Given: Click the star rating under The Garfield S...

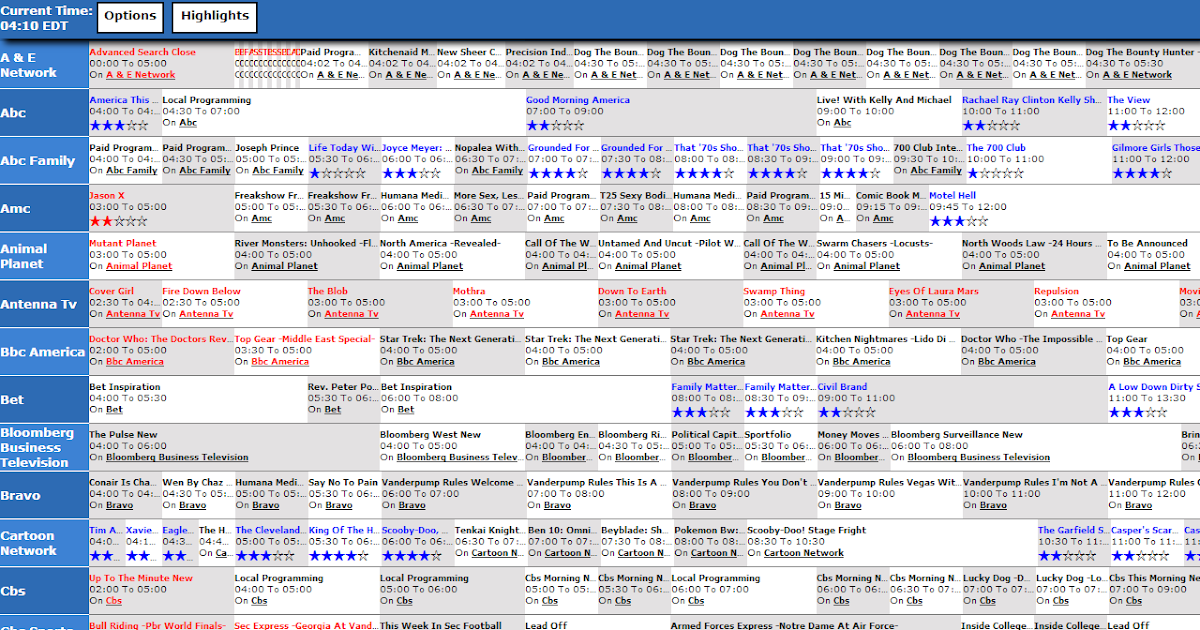Looking at the screenshot, I should [x=1067, y=555].
